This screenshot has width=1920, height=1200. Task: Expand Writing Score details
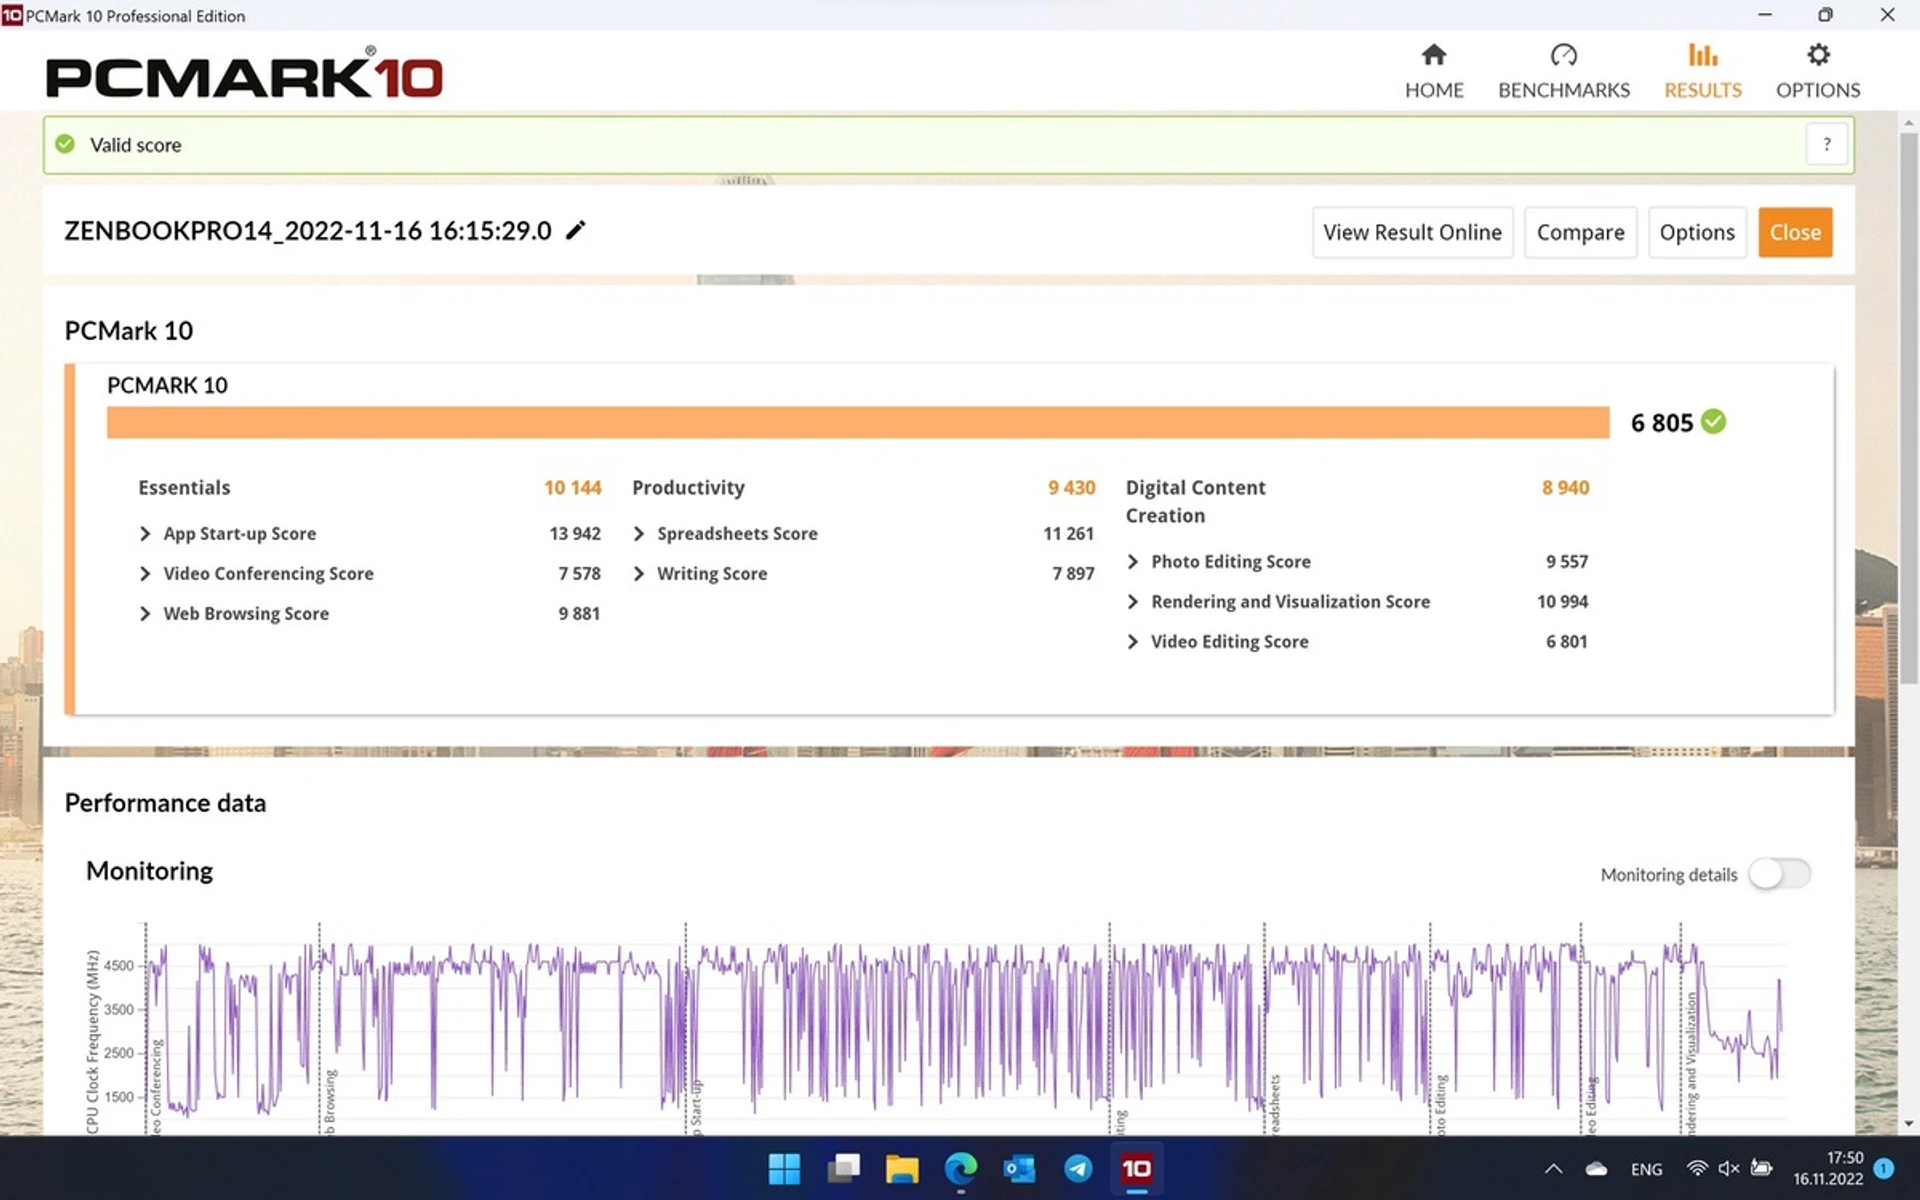click(x=639, y=574)
